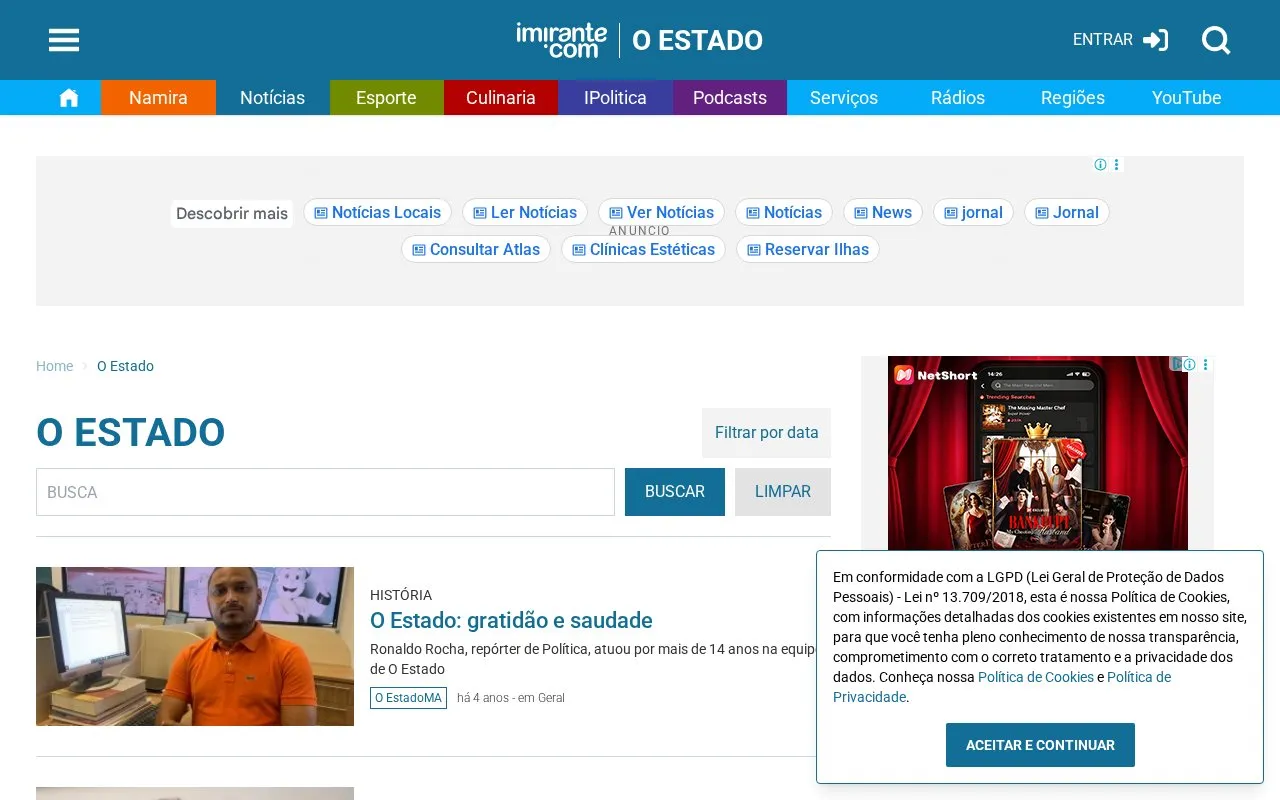The height and width of the screenshot is (800, 1280).
Task: Click the Clínicas Estéticas ad chip
Action: coord(643,249)
